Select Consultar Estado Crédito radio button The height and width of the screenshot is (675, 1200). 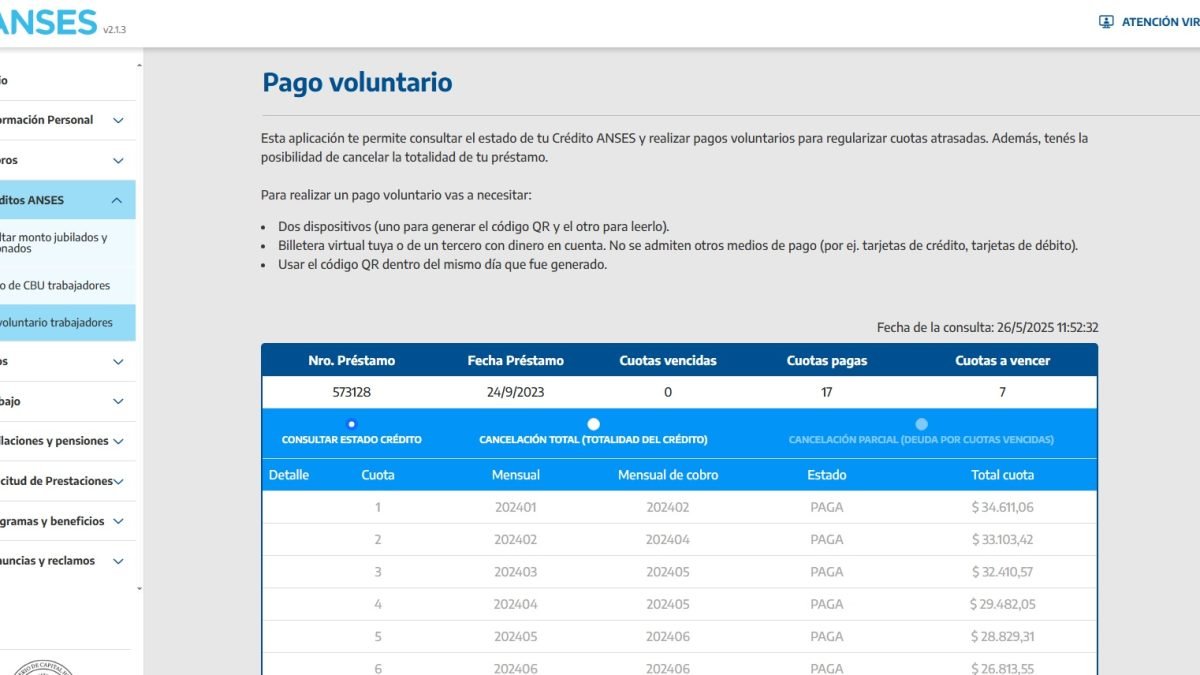(351, 424)
